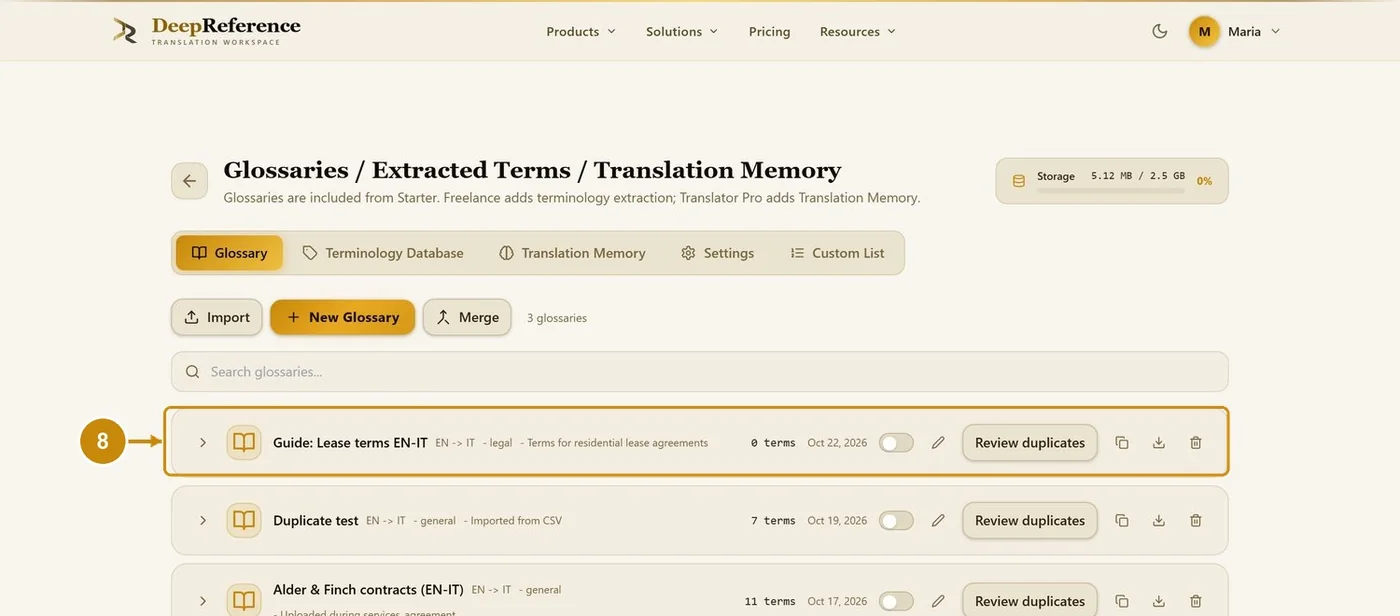Copy the Duplicate test glossary
This screenshot has width=1400, height=616.
point(1122,521)
